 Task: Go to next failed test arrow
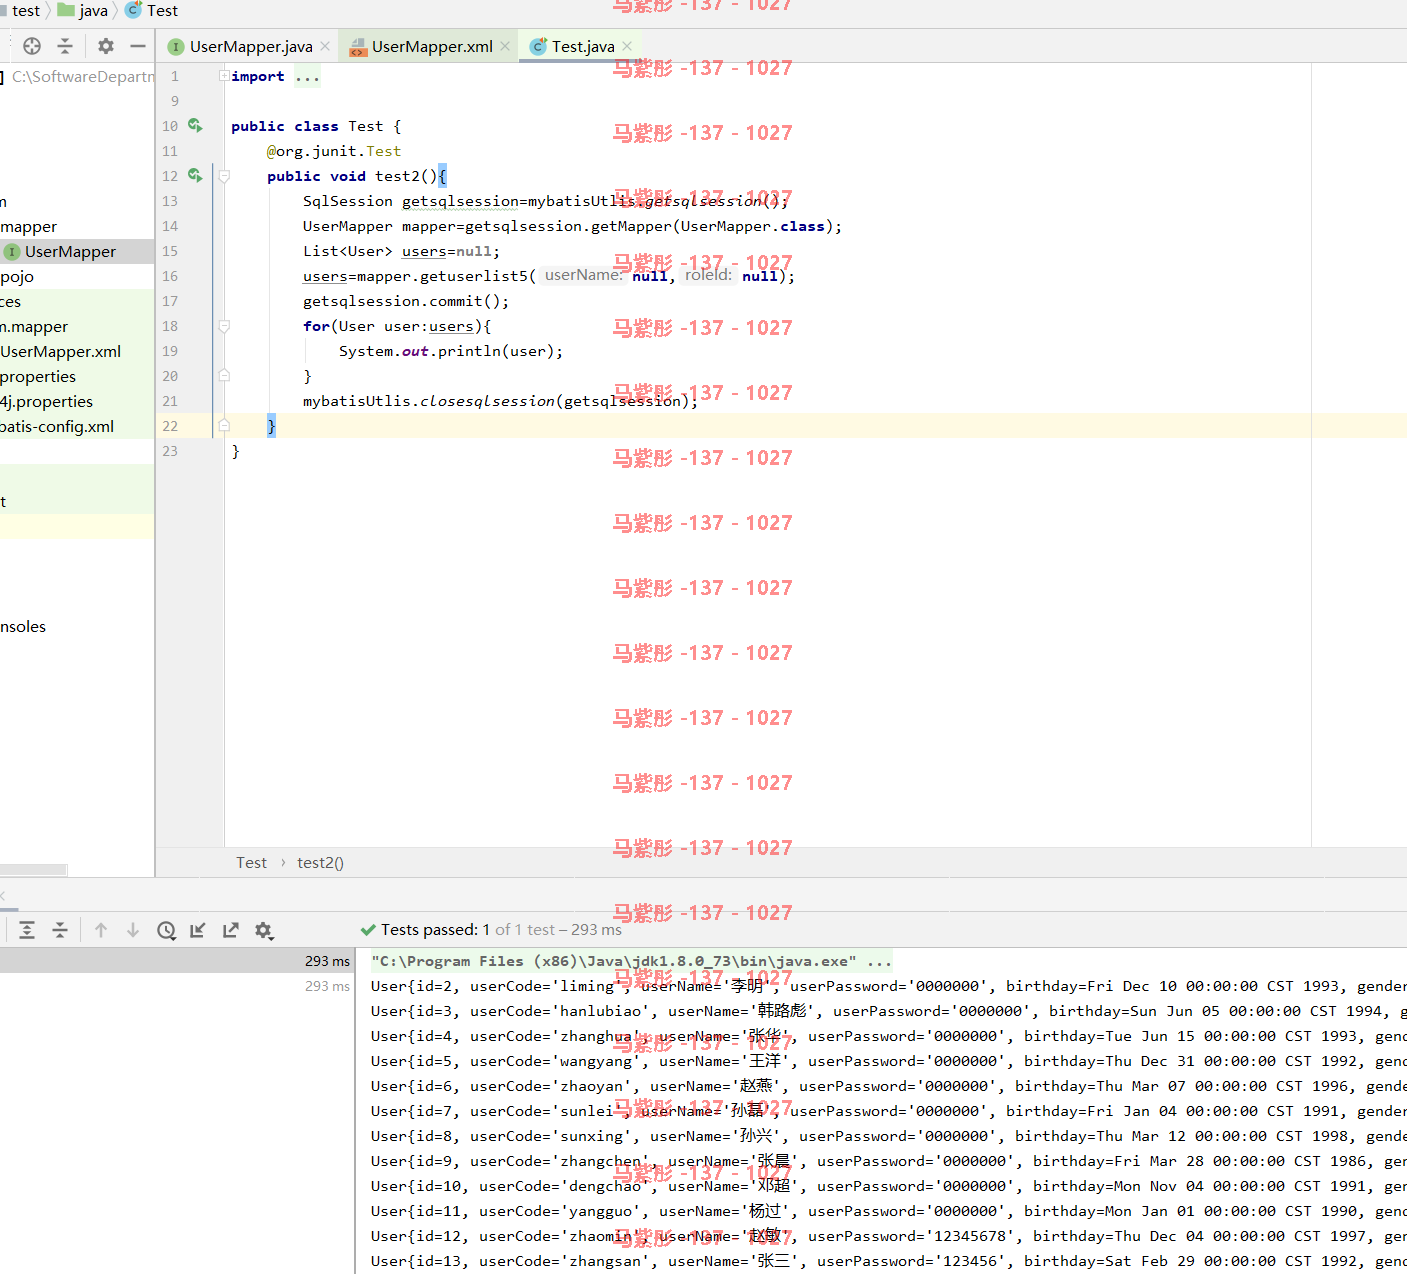click(x=133, y=930)
